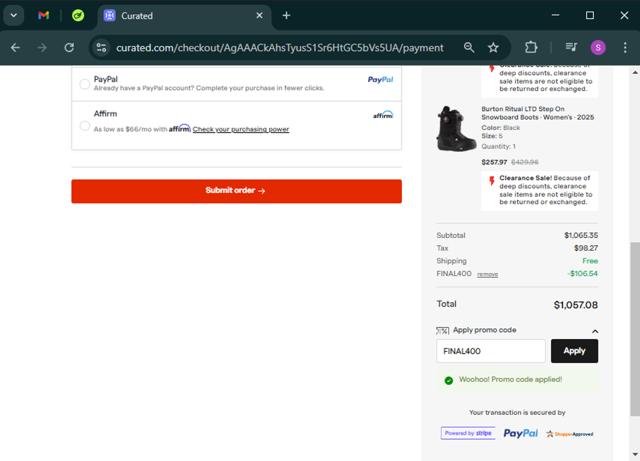Image resolution: width=640 pixels, height=461 pixels.
Task: Click the Free shipping value
Action: [590, 261]
